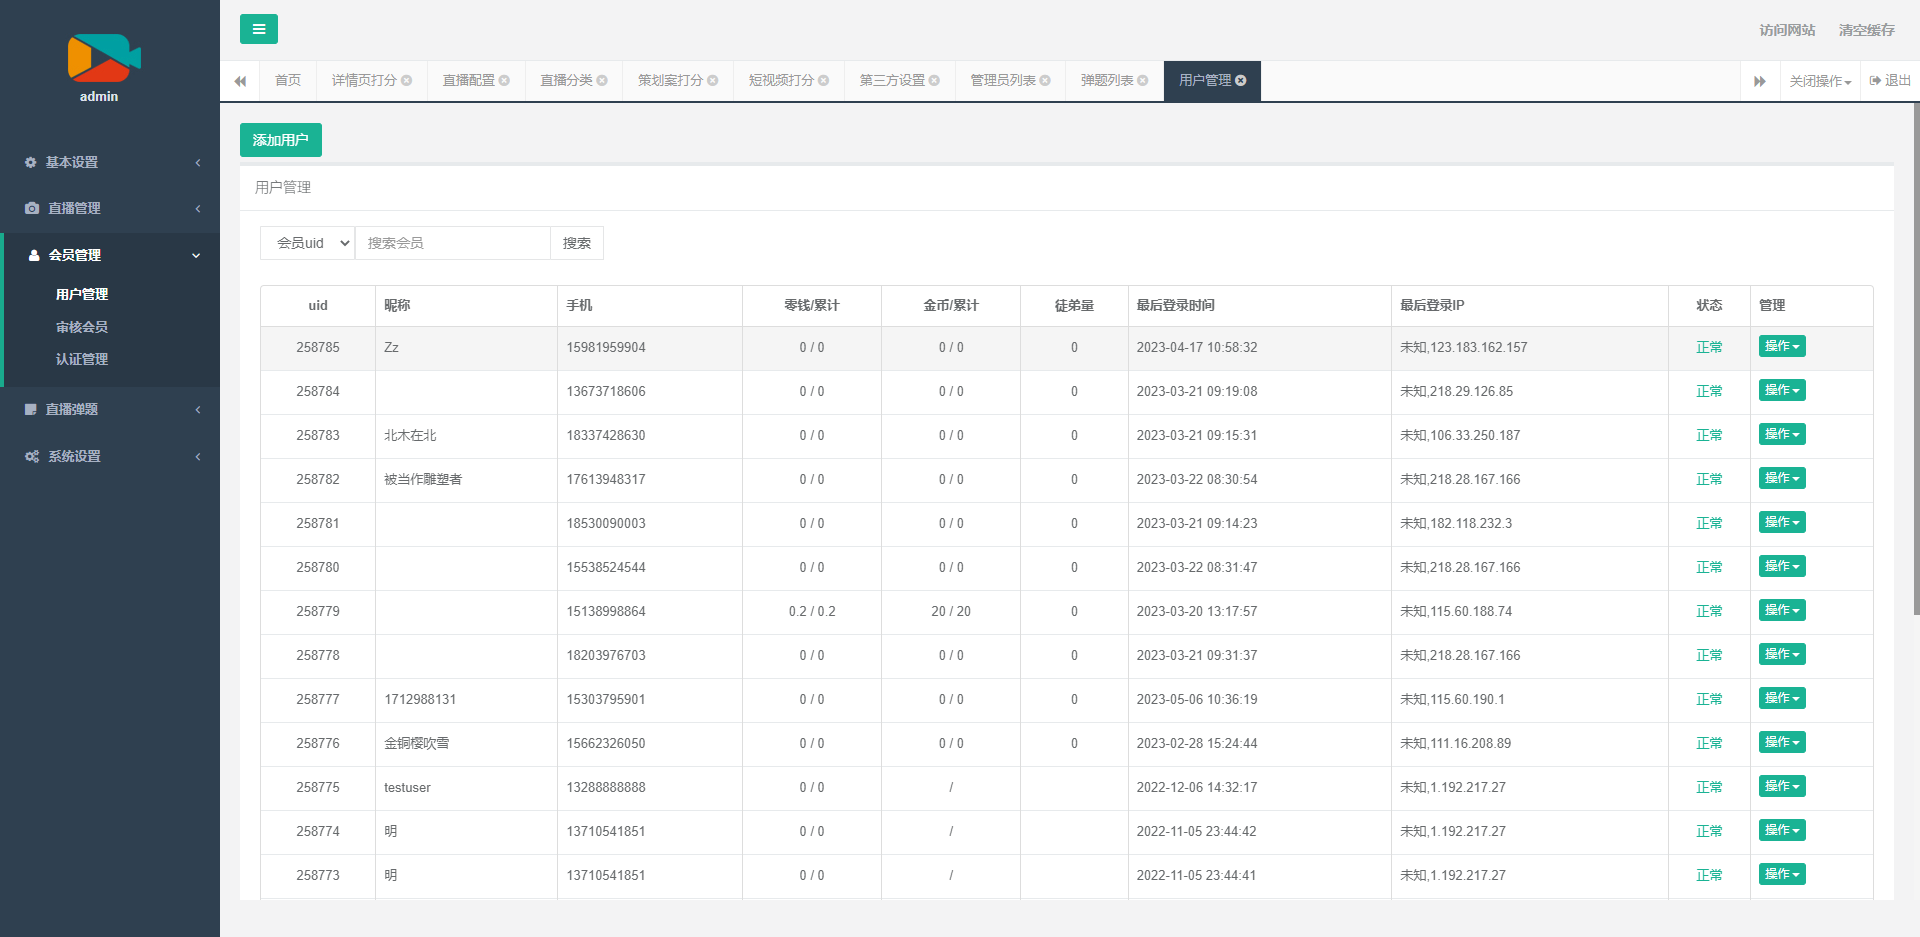
Task: Toggle sidebar with the hamburger menu button
Action: [x=258, y=29]
